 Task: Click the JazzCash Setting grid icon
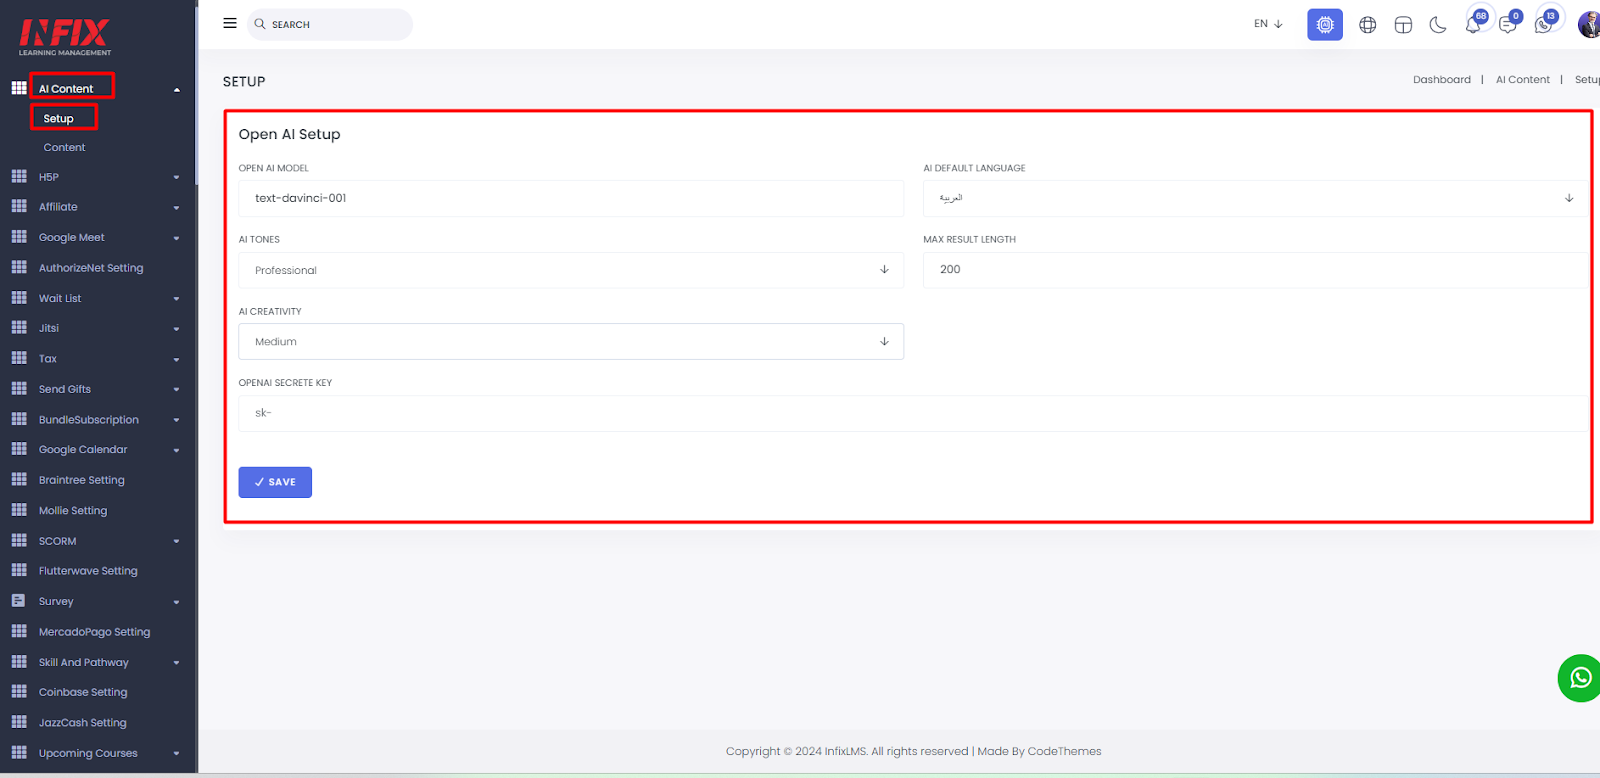[19, 722]
